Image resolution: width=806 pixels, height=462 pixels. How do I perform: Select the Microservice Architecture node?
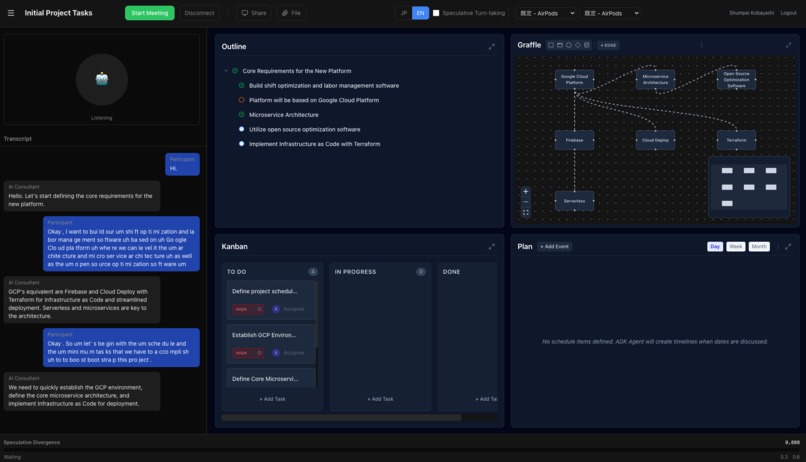pos(655,80)
